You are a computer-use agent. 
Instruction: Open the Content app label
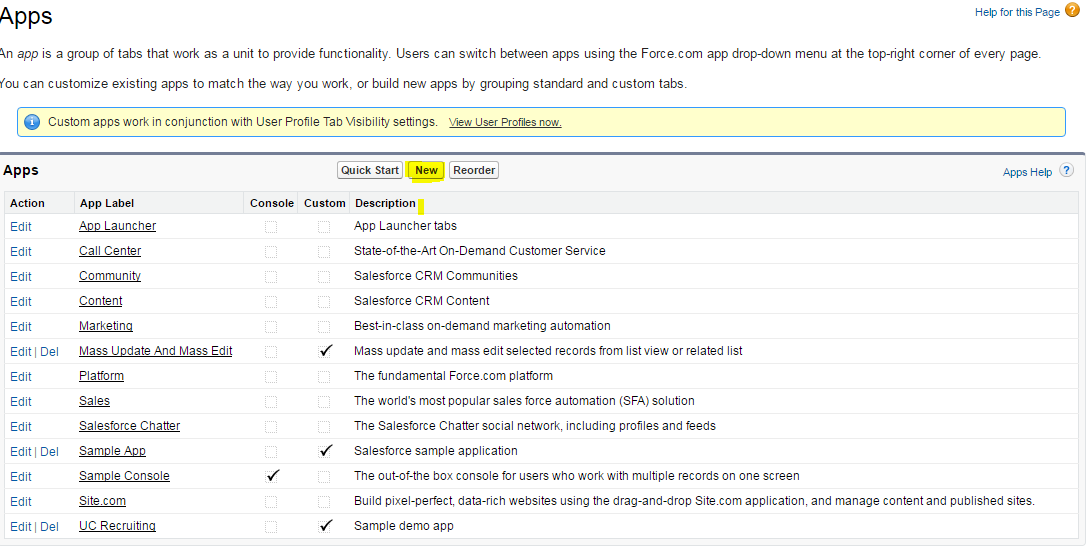(x=101, y=301)
